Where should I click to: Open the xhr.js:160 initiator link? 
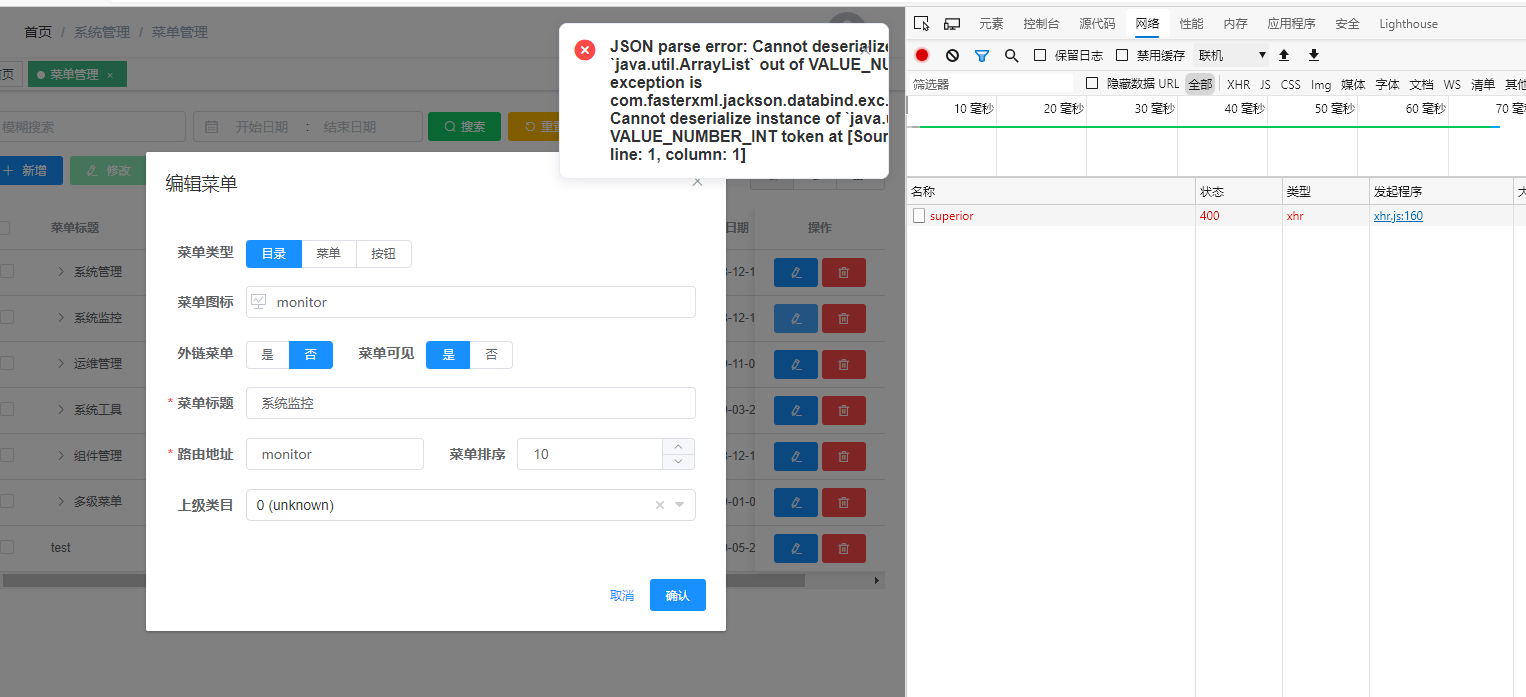click(x=1398, y=216)
